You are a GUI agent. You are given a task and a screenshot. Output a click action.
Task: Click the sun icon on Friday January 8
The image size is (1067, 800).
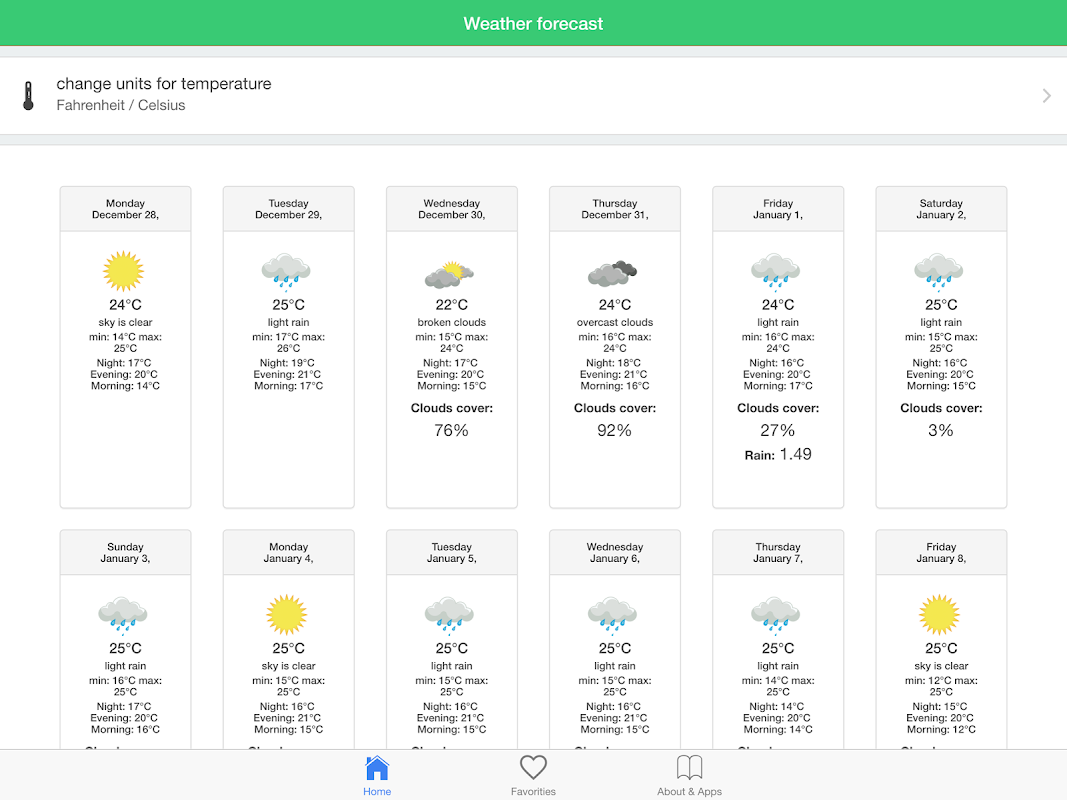939,614
